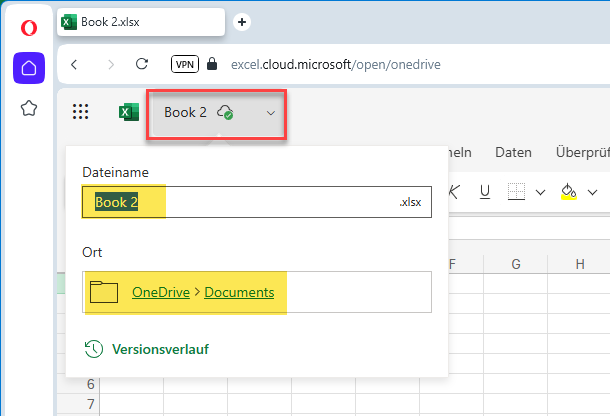Click the Versionsverlauf clock icon
The height and width of the screenshot is (416, 610).
(x=94, y=349)
